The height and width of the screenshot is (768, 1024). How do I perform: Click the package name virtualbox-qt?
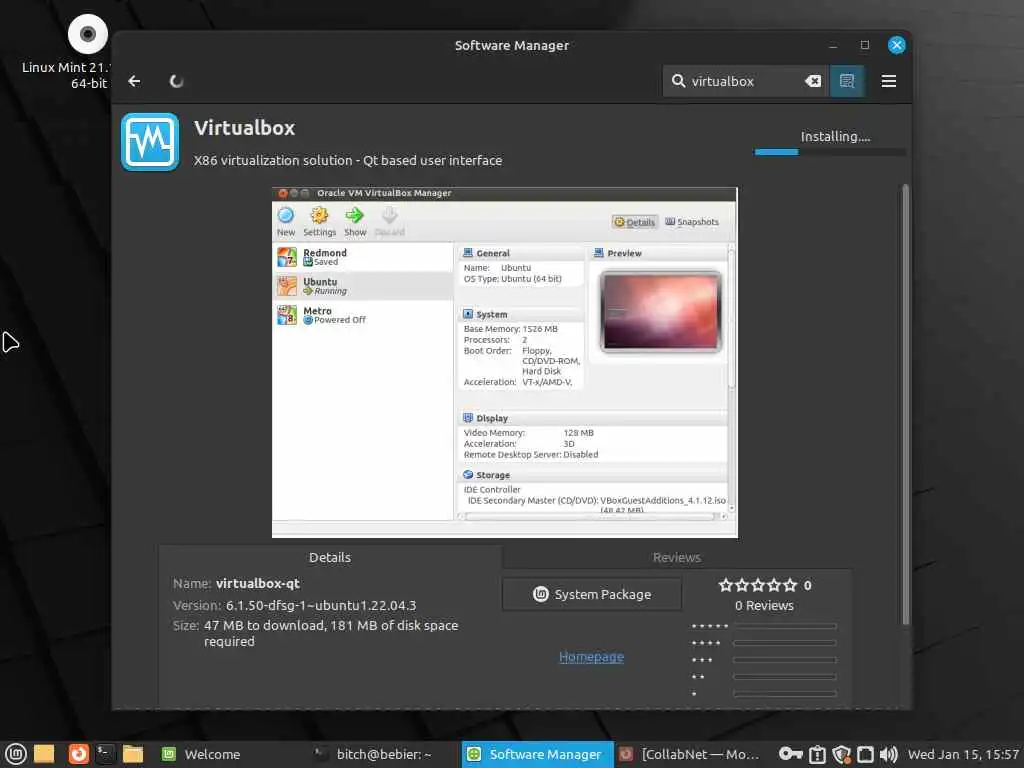tap(258, 583)
